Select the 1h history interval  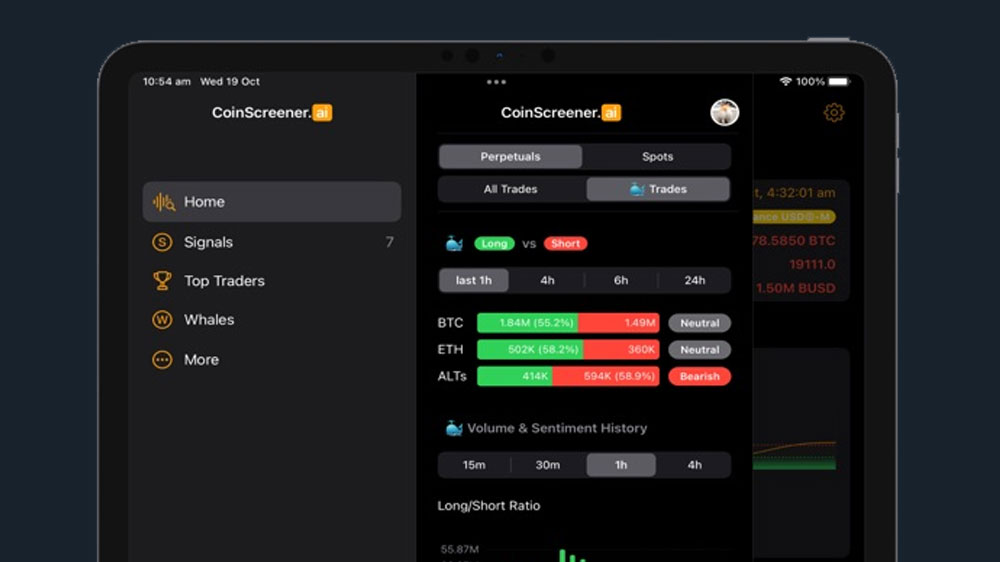coord(621,465)
